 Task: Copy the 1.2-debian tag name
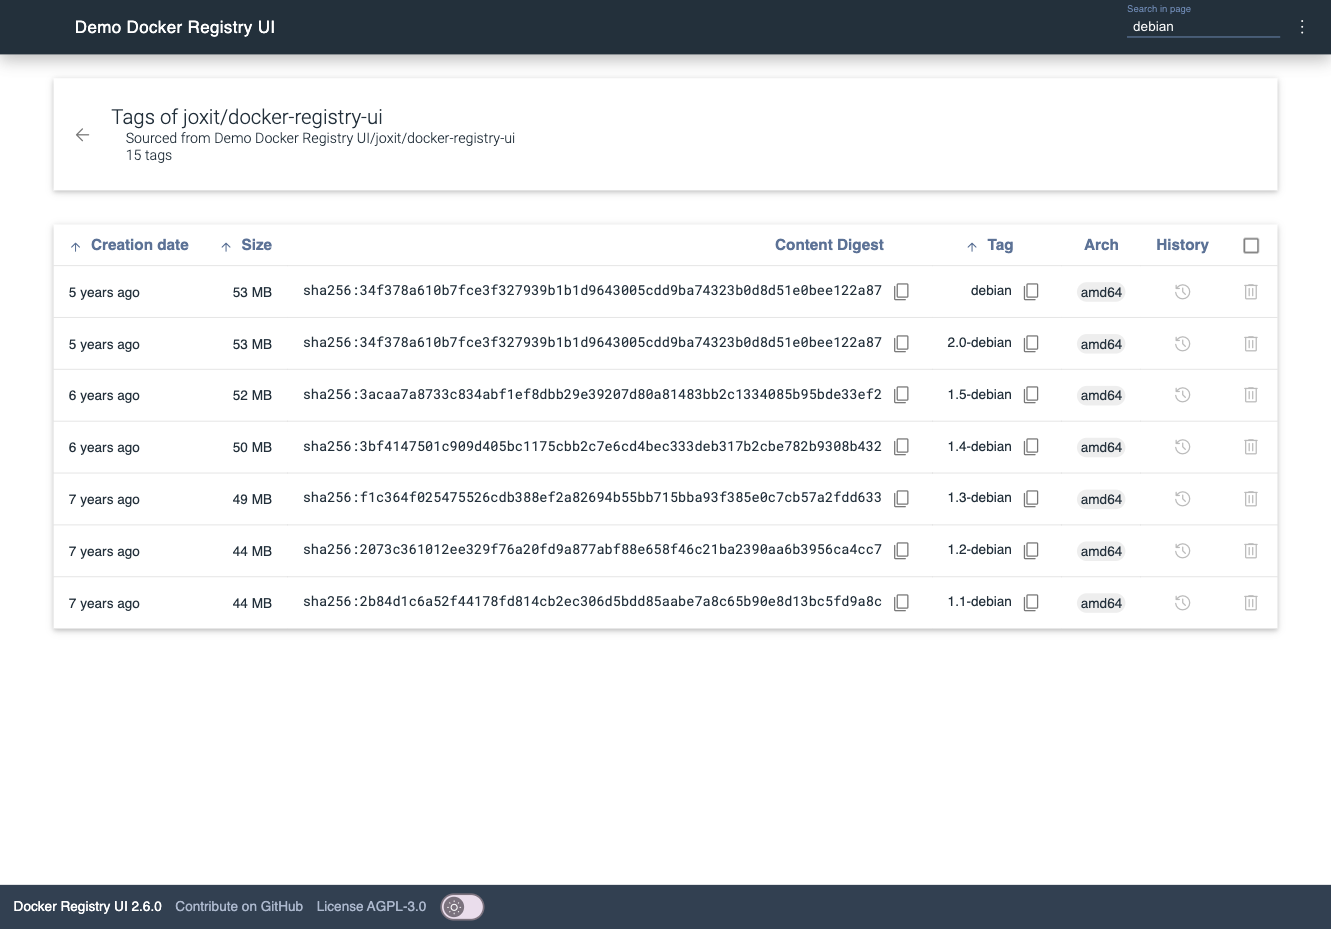(1031, 550)
